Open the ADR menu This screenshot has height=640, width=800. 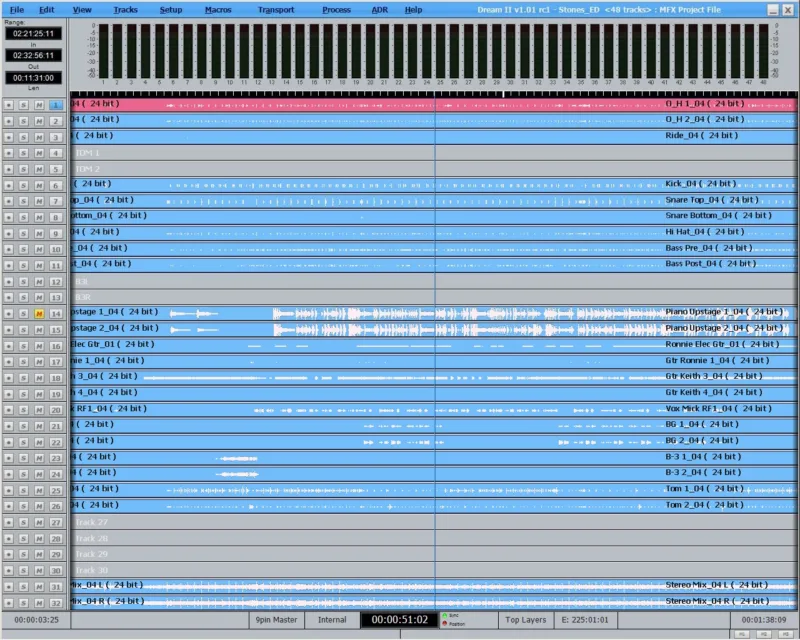click(x=380, y=10)
